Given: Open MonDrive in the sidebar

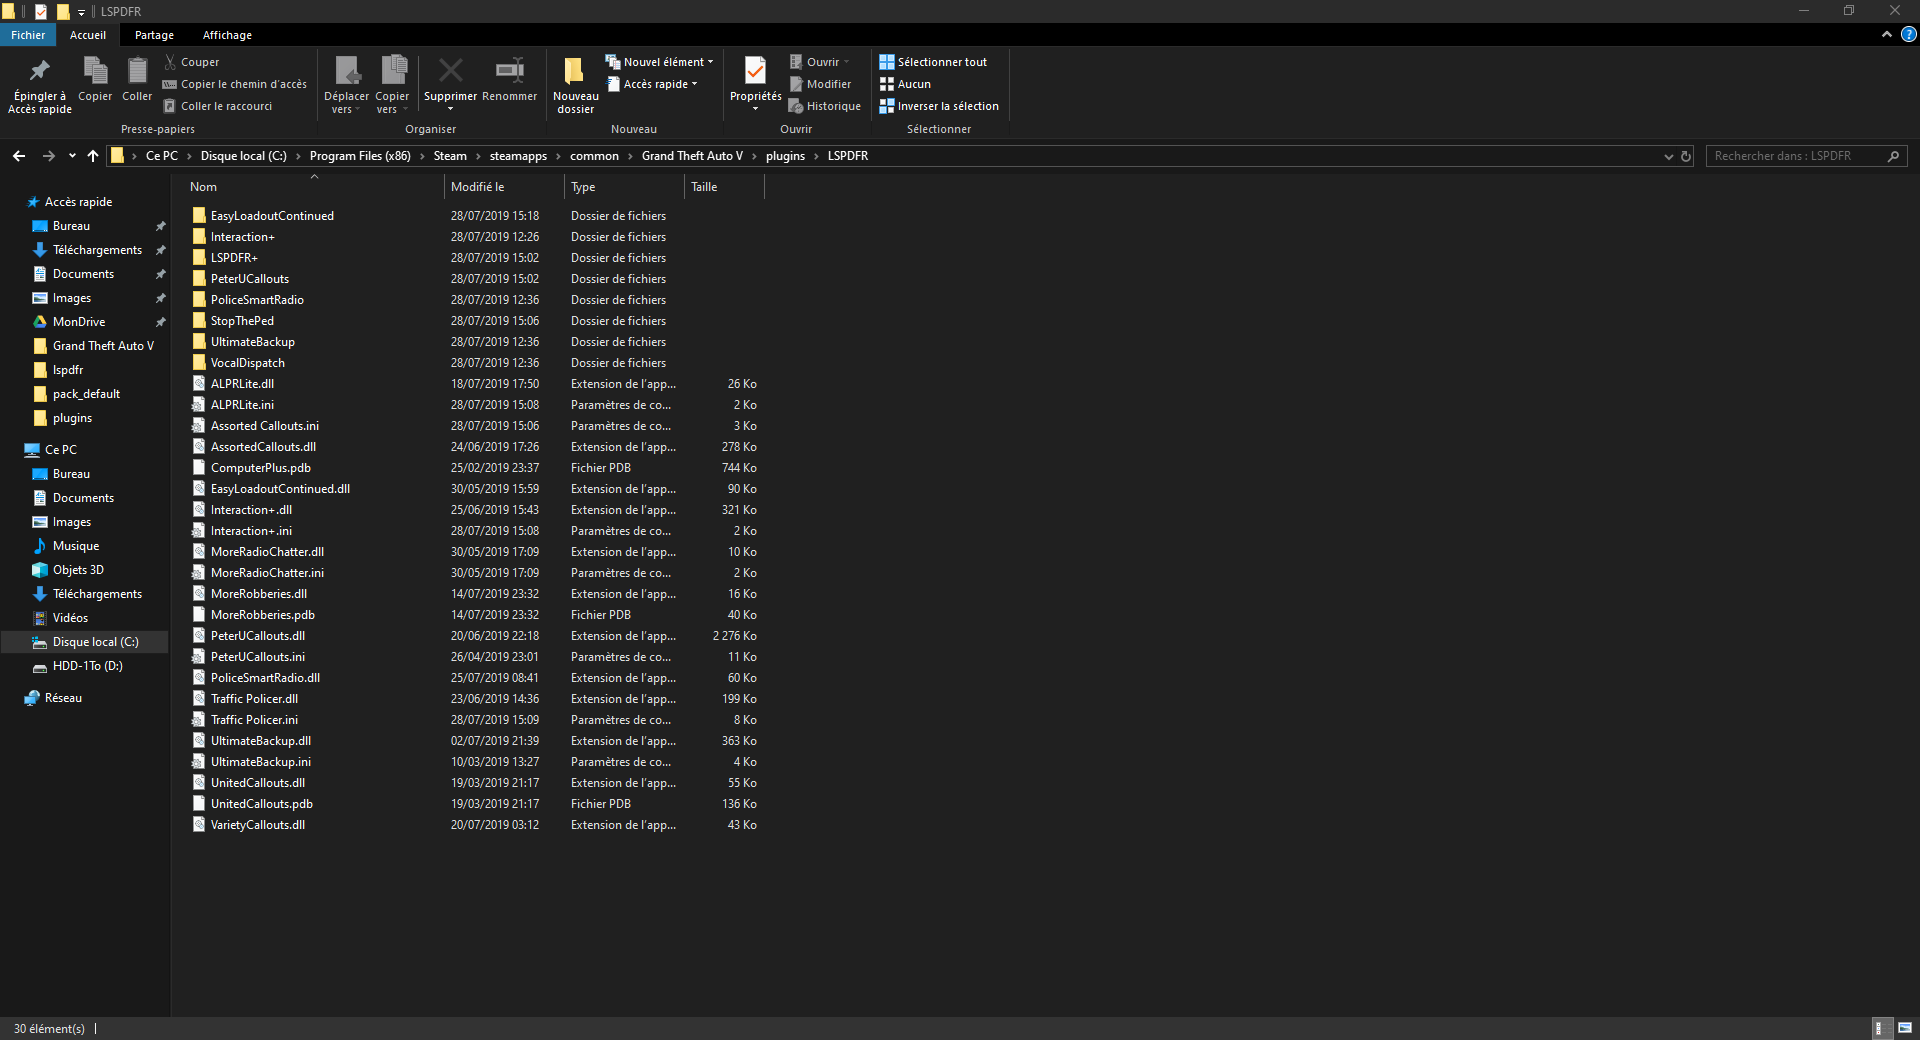Looking at the screenshot, I should click(79, 322).
